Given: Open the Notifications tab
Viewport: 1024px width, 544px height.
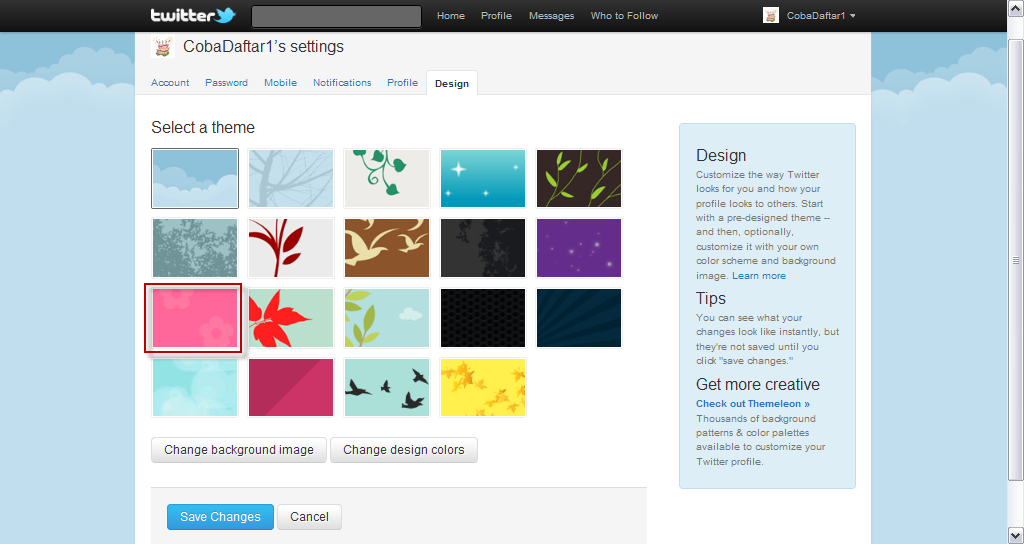Looking at the screenshot, I should tap(342, 83).
